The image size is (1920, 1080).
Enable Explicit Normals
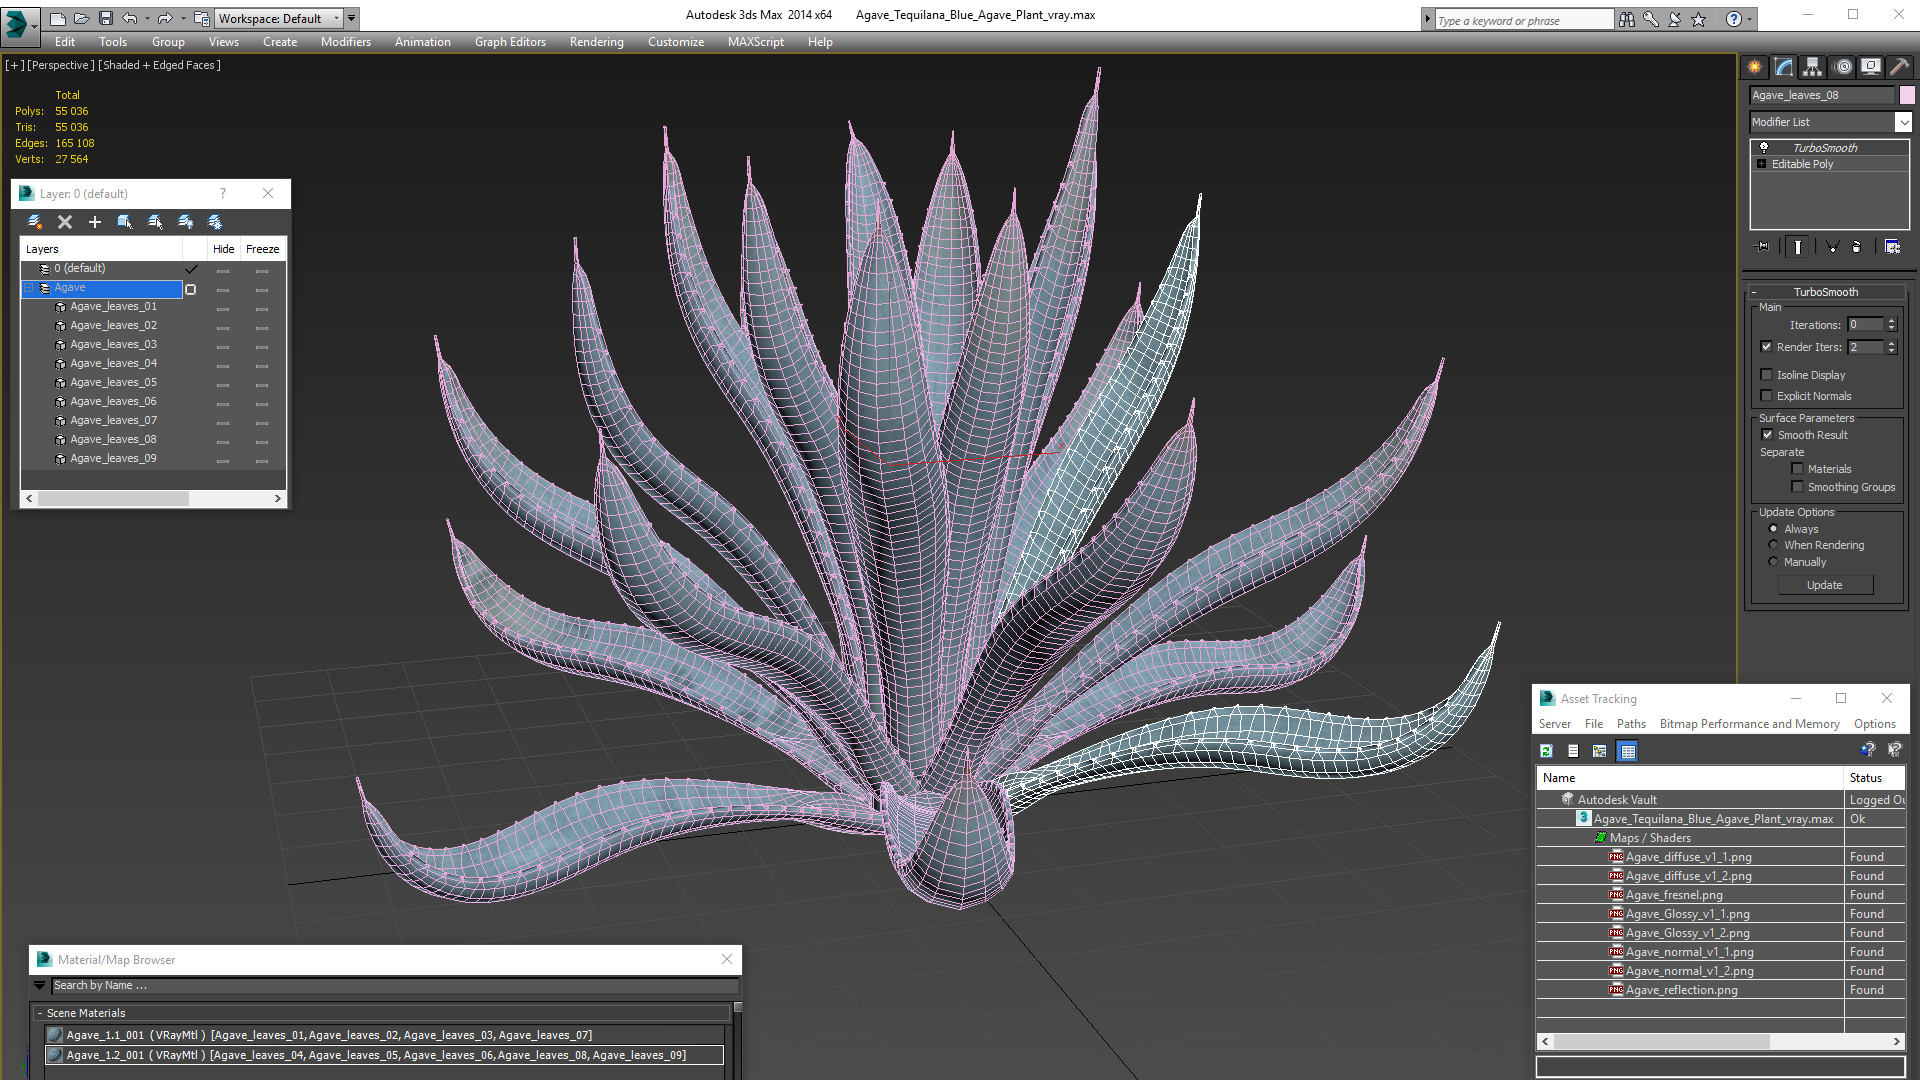click(x=1766, y=396)
